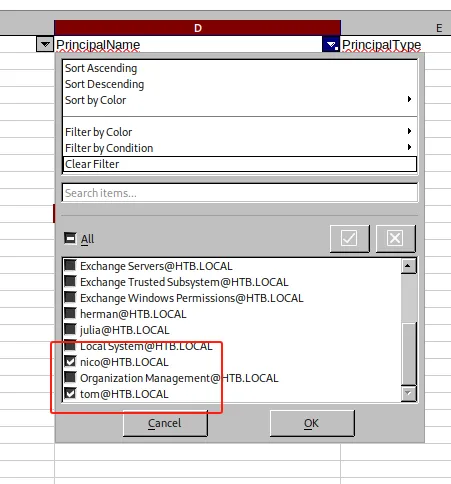Image resolution: width=451 pixels, height=484 pixels.
Task: Check the julia@HTB.LOCAL checkbox
Action: pyautogui.click(x=70, y=330)
